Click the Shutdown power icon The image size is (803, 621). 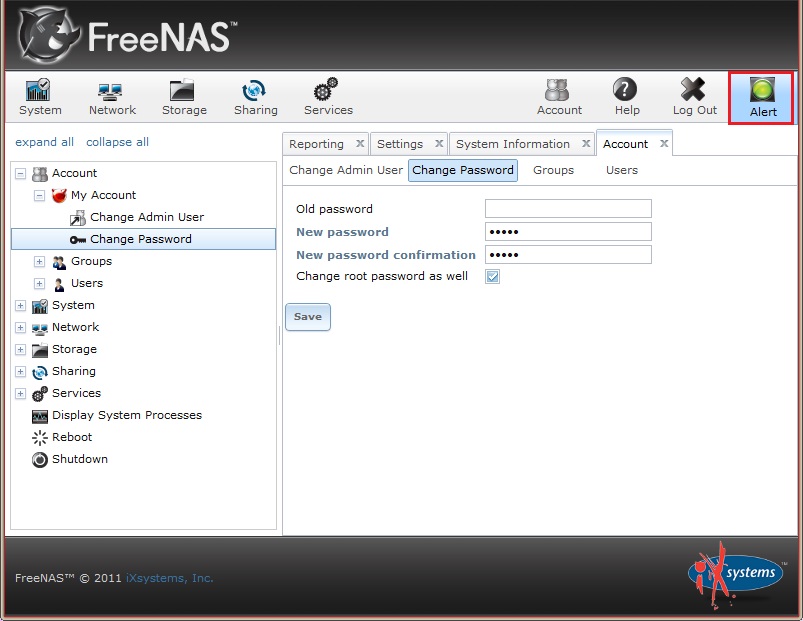(39, 460)
